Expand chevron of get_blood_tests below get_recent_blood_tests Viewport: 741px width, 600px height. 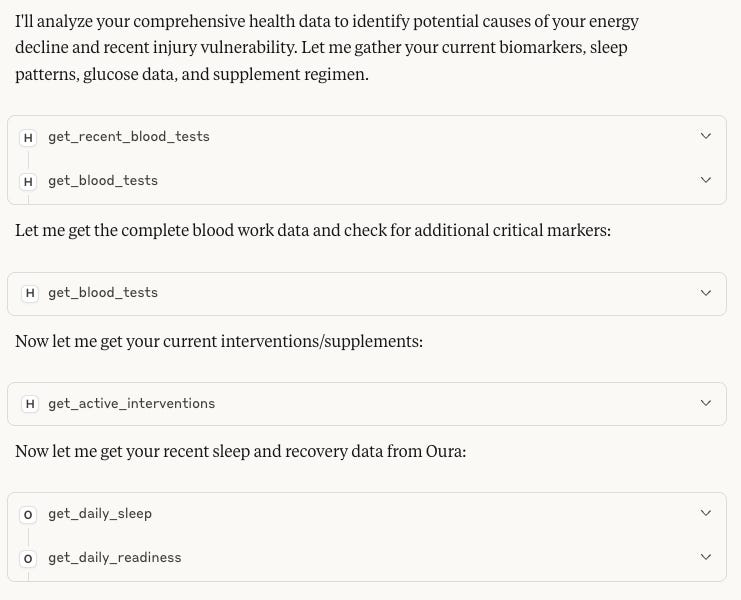[706, 180]
